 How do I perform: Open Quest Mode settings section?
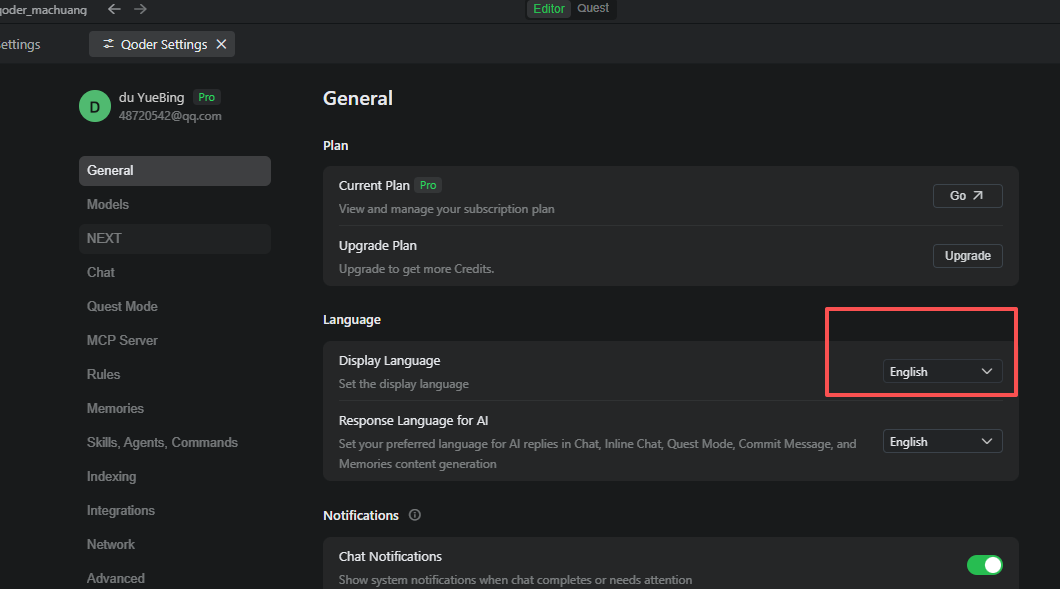pyautogui.click(x=174, y=306)
